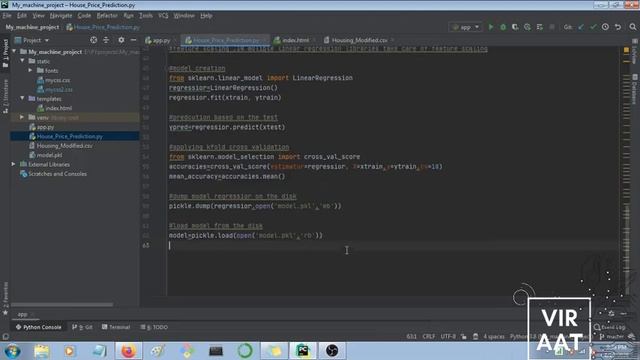Open the Refactor menu

pos(107,16)
